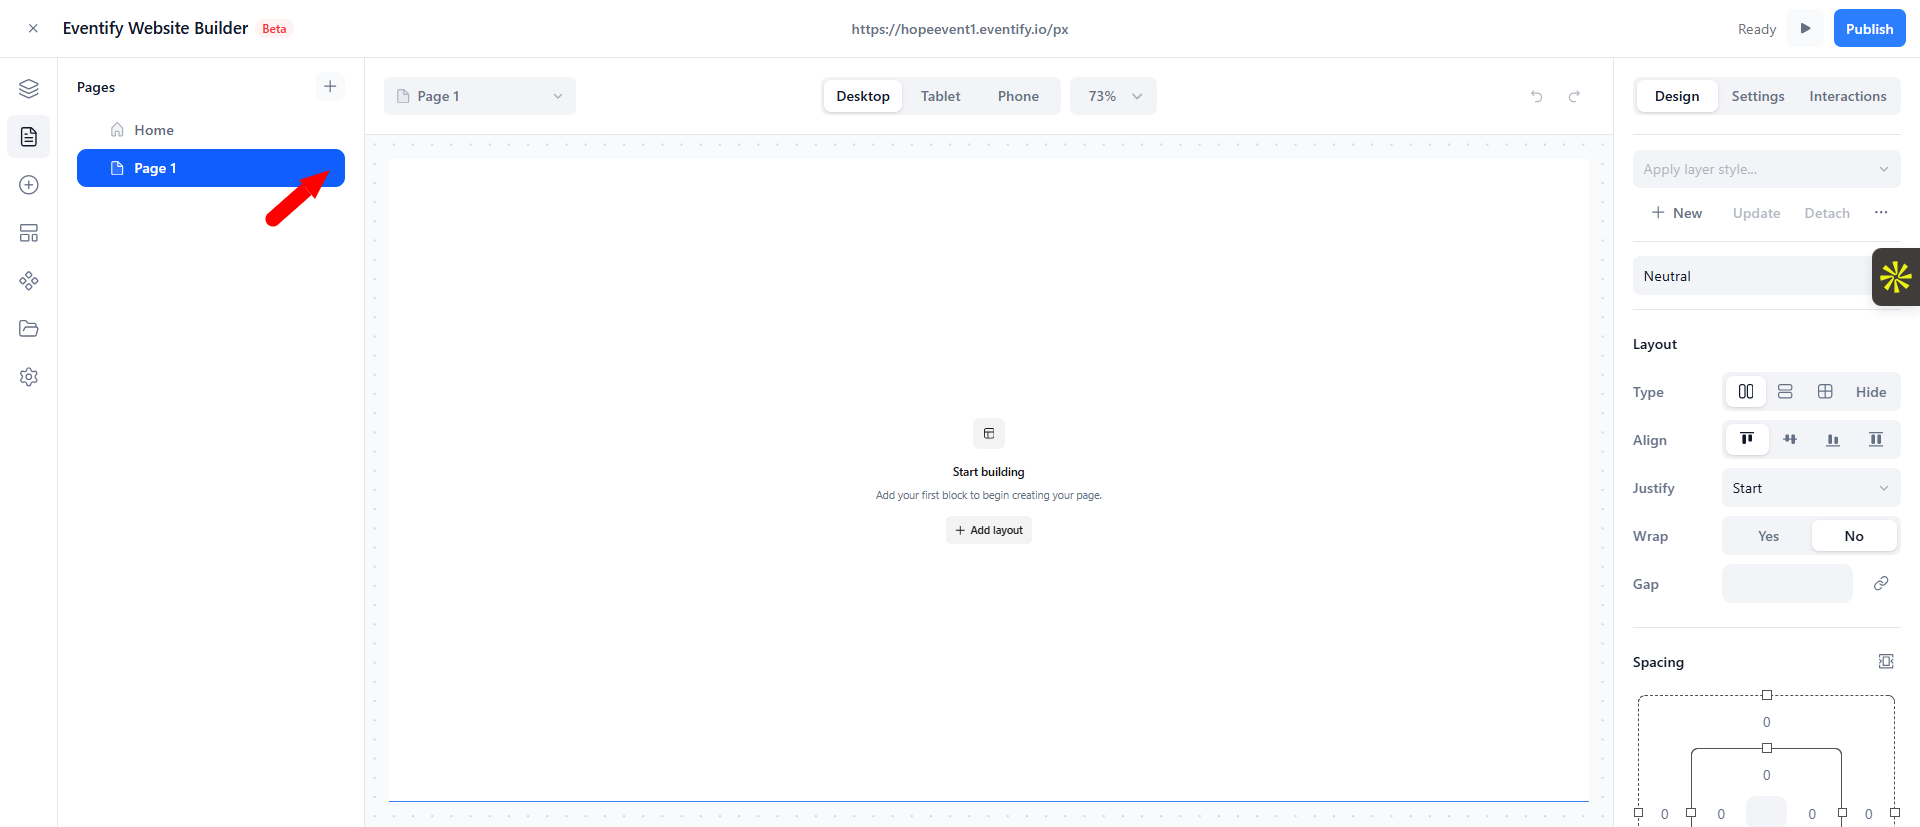Switch to Phone viewport
This screenshot has width=1920, height=827.
1018,96
